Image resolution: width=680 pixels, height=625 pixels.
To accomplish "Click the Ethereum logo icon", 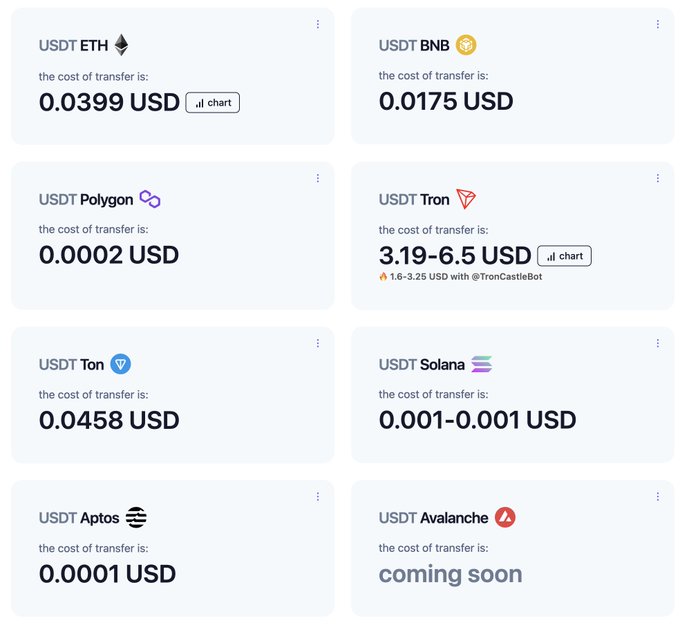I will (x=121, y=45).
